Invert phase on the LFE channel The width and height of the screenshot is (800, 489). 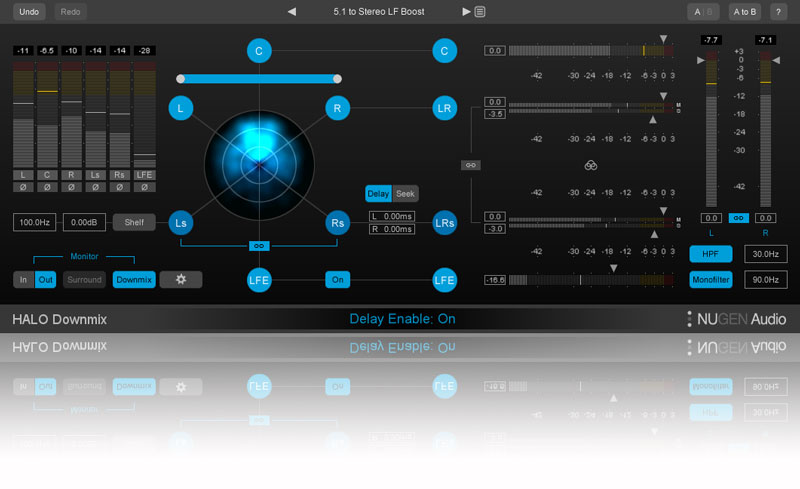[x=144, y=187]
